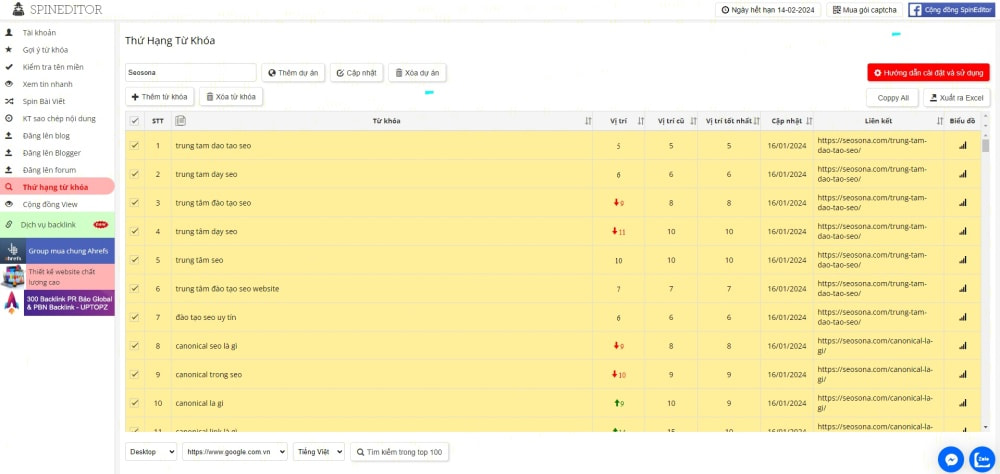This screenshot has height=474, width=1000.
Task: Show chart for đào tạo seo uy tín
Action: click(962, 318)
